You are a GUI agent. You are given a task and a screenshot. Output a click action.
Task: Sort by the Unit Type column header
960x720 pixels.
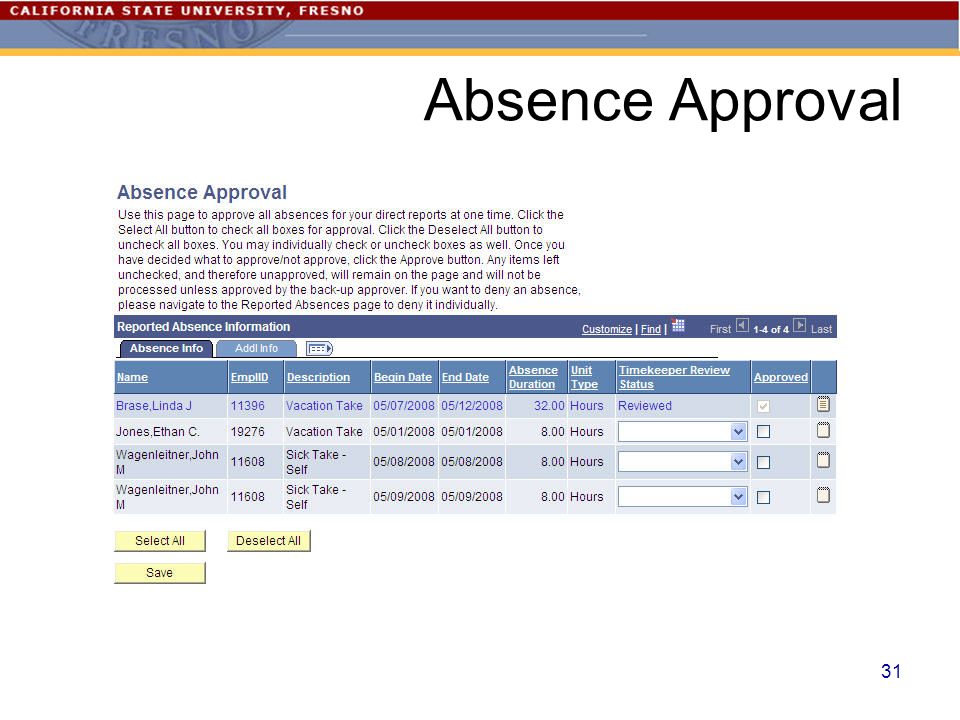pyautogui.click(x=584, y=377)
